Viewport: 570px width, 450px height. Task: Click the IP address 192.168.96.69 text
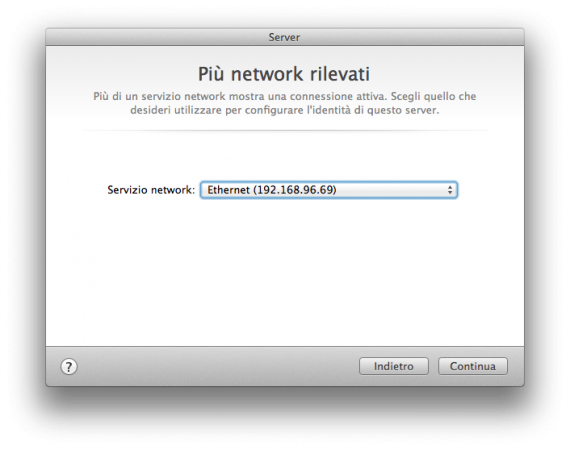point(295,190)
